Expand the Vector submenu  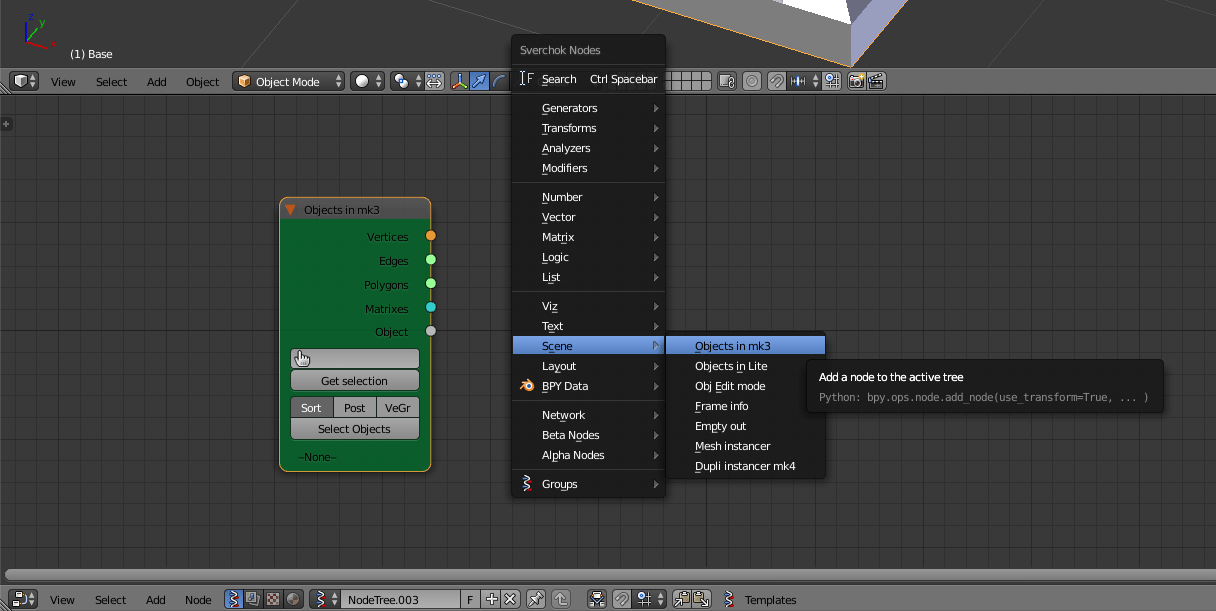(x=588, y=217)
